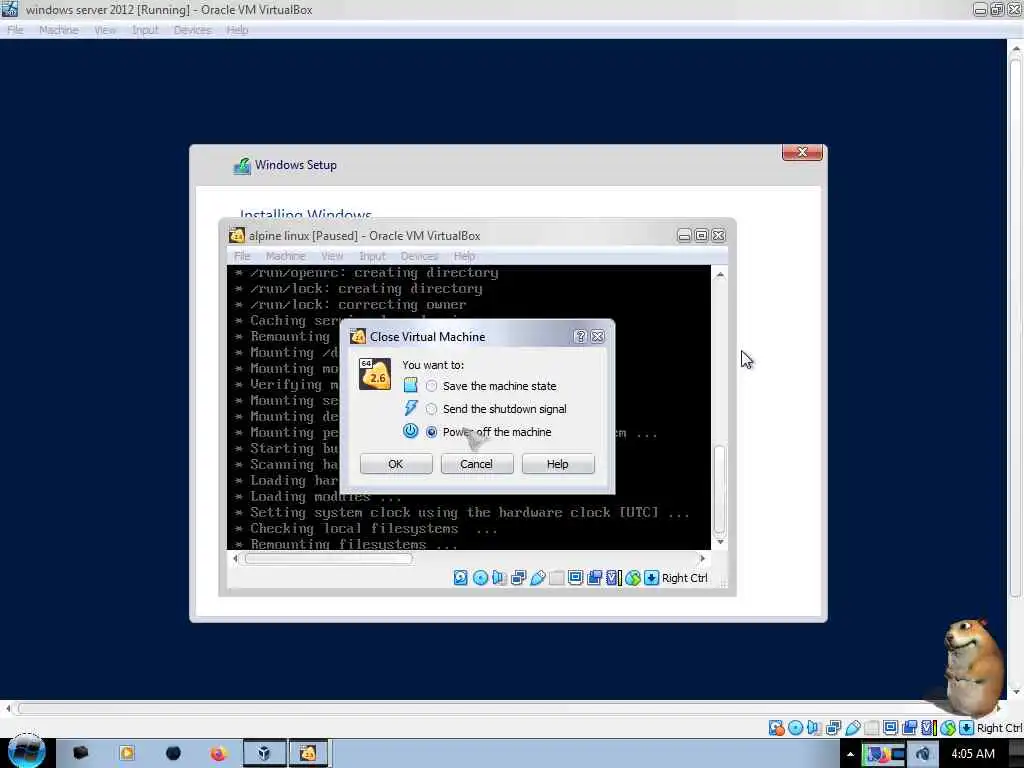Open Input menu of windows server 2012 window
This screenshot has height=768, width=1024.
point(145,30)
